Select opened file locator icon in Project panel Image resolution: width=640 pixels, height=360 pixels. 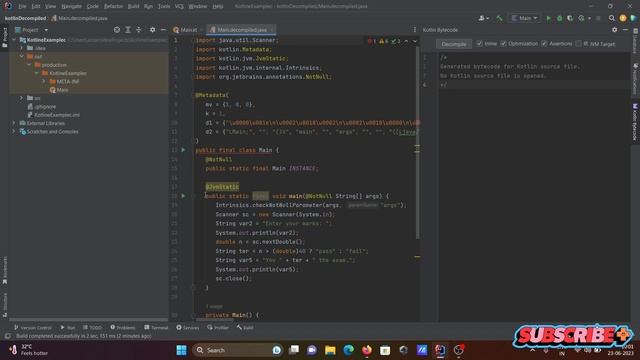[x=117, y=30]
